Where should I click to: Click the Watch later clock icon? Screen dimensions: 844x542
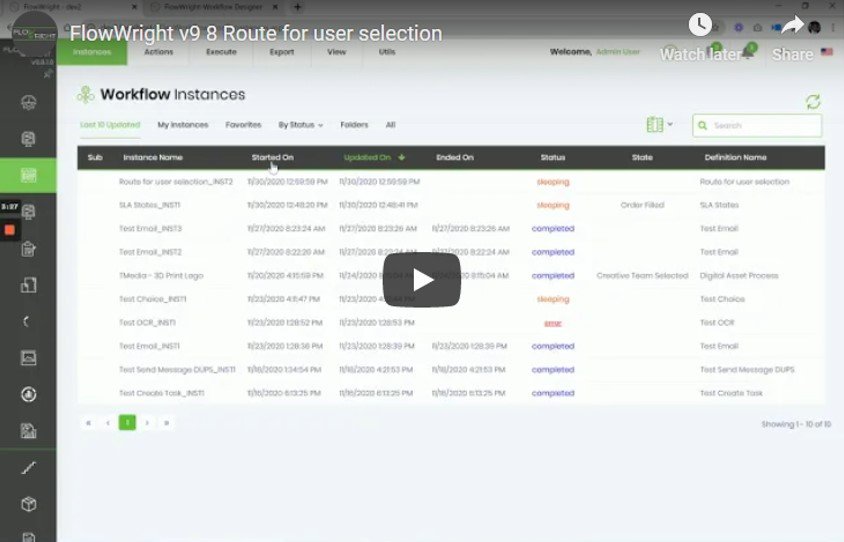point(700,26)
